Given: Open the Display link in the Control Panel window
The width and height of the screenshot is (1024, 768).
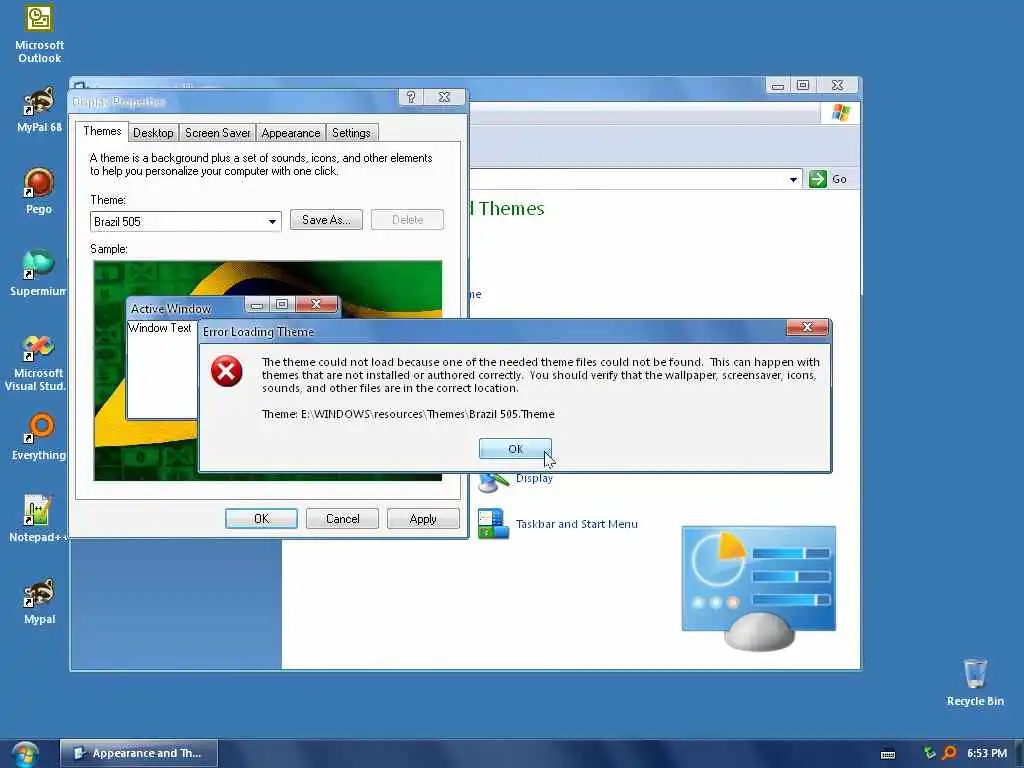Looking at the screenshot, I should pyautogui.click(x=534, y=478).
